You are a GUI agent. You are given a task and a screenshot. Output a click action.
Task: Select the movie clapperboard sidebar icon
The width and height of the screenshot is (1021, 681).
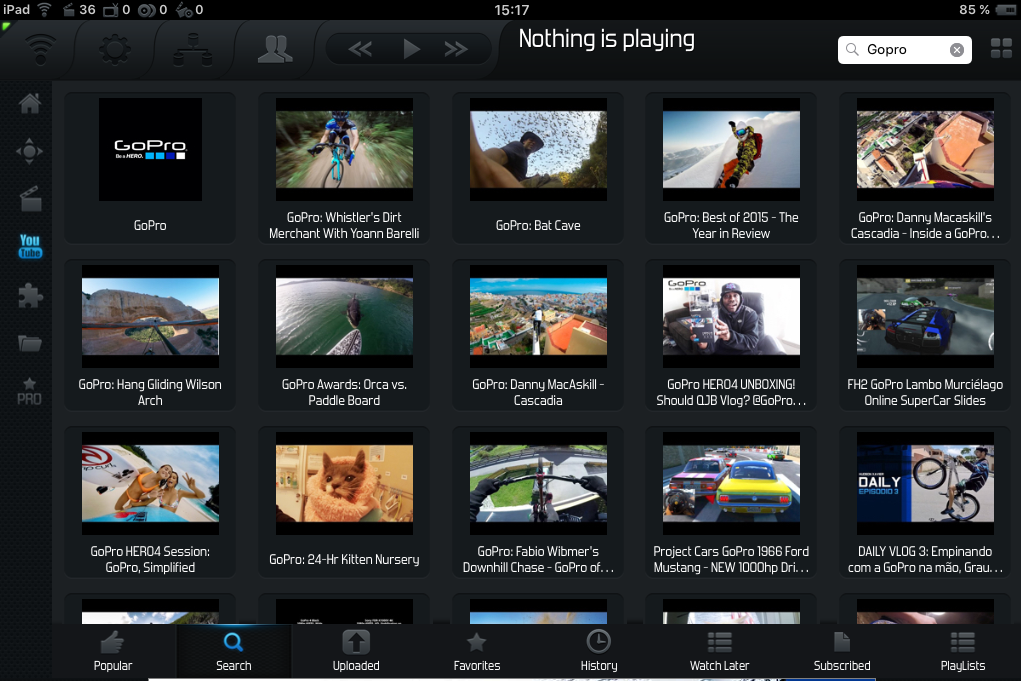(x=30, y=199)
